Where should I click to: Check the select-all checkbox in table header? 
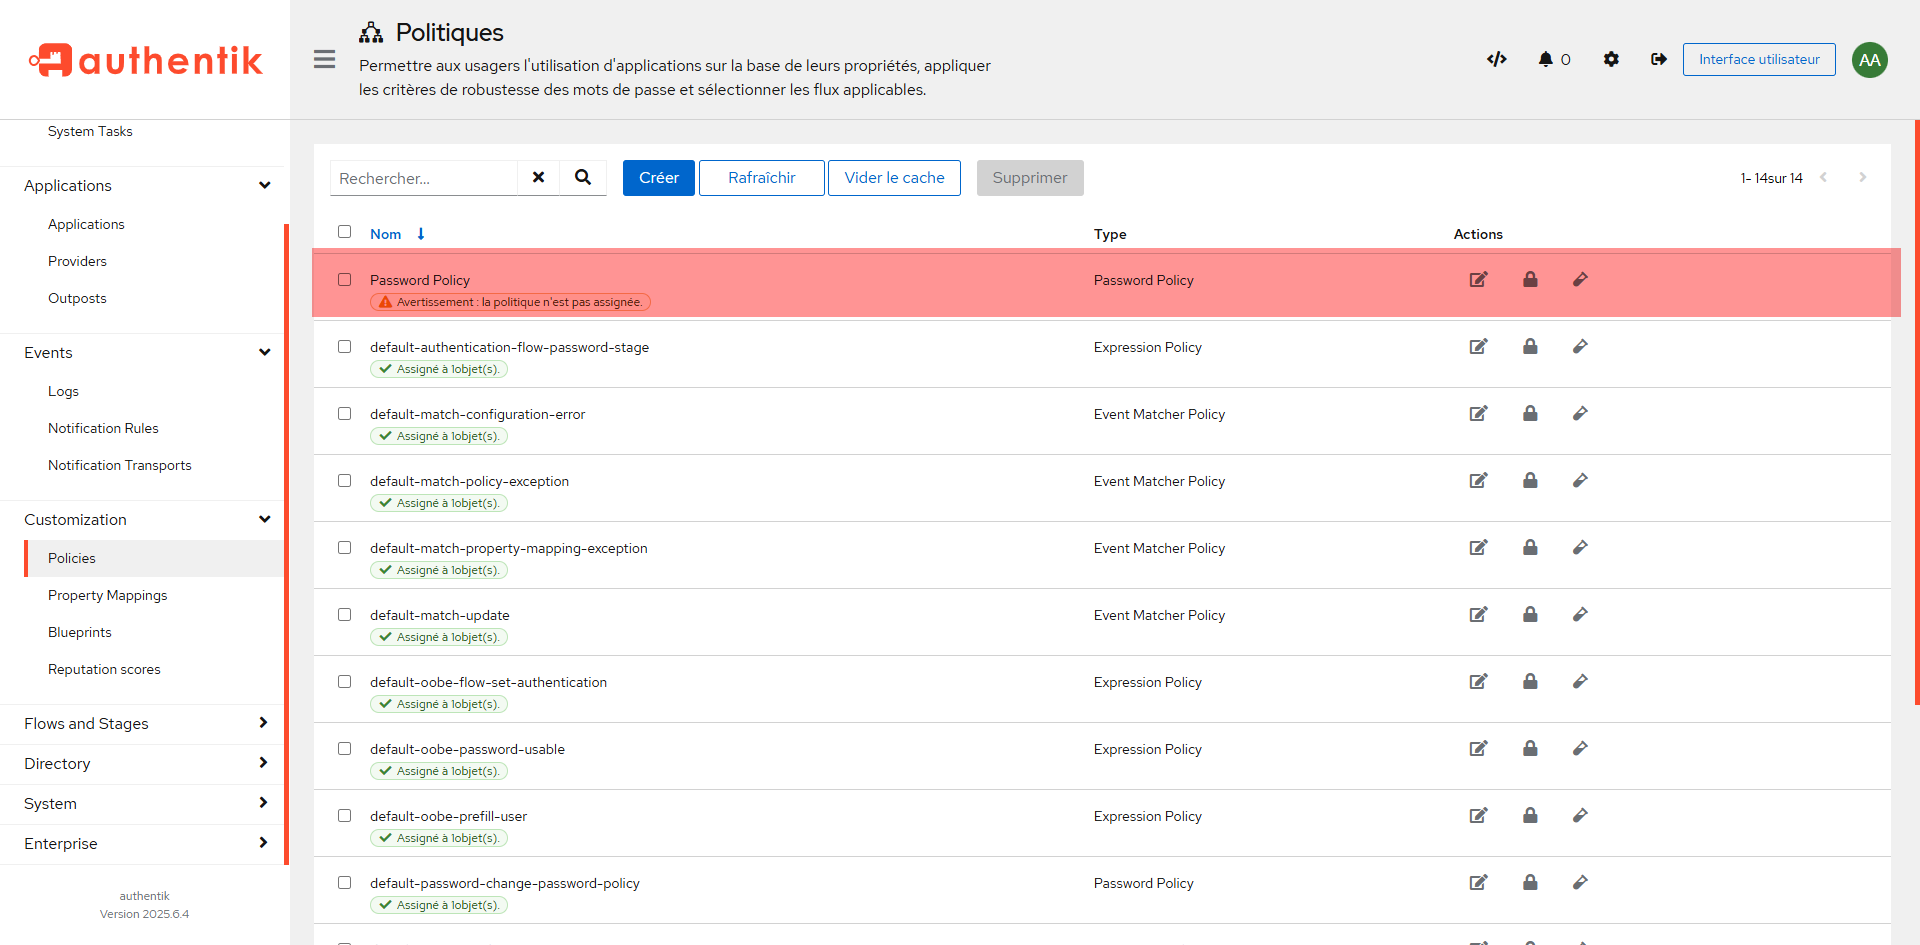[x=345, y=232]
